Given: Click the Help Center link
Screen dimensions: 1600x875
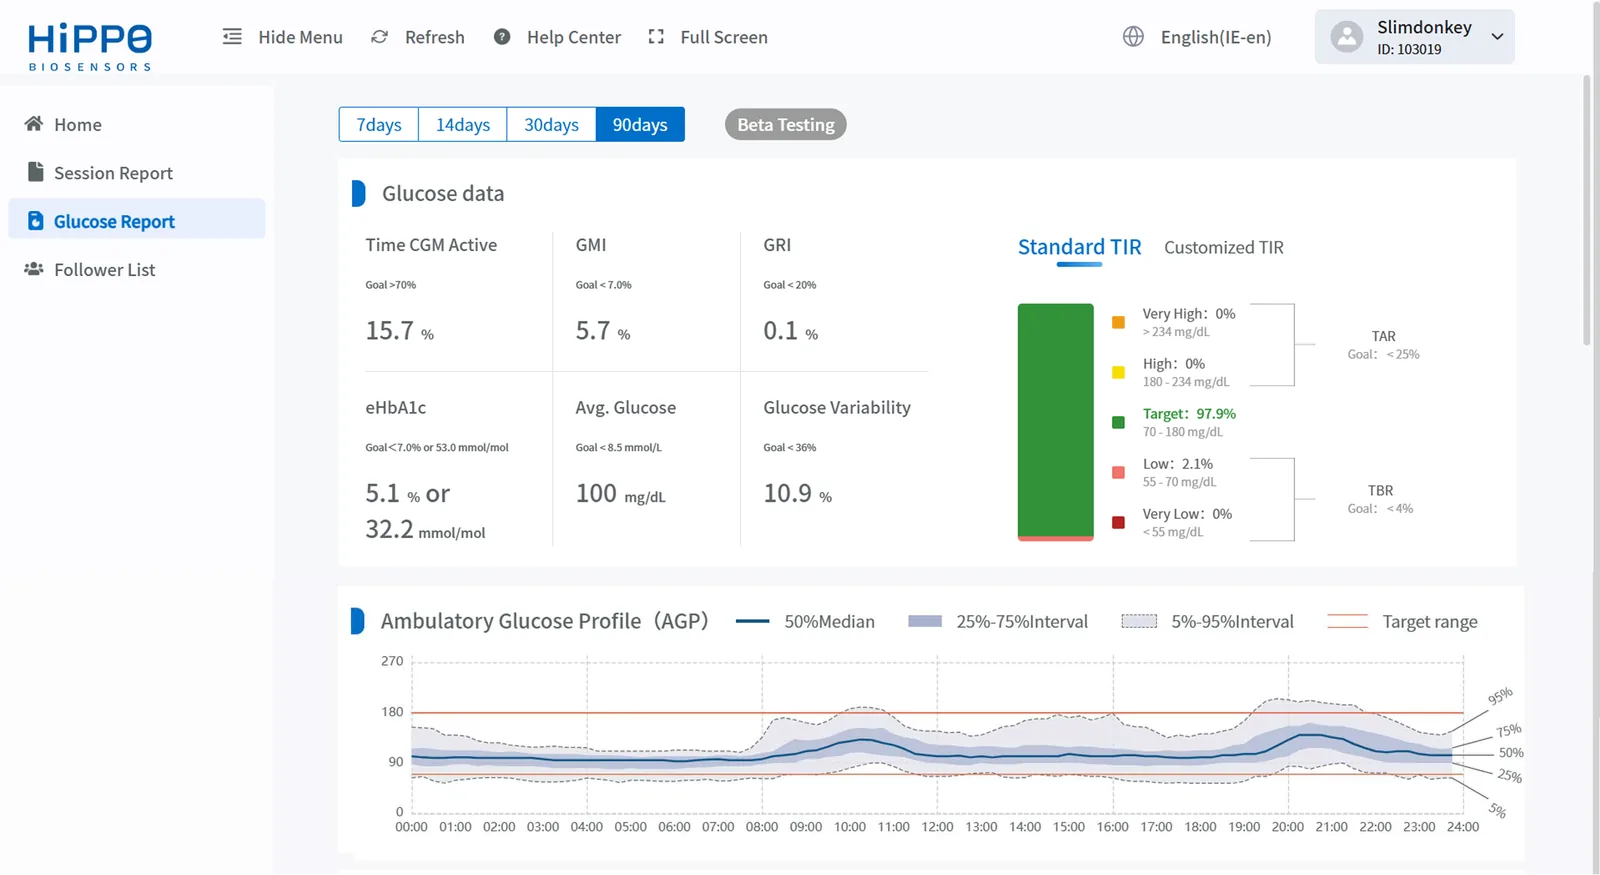Looking at the screenshot, I should coord(574,37).
